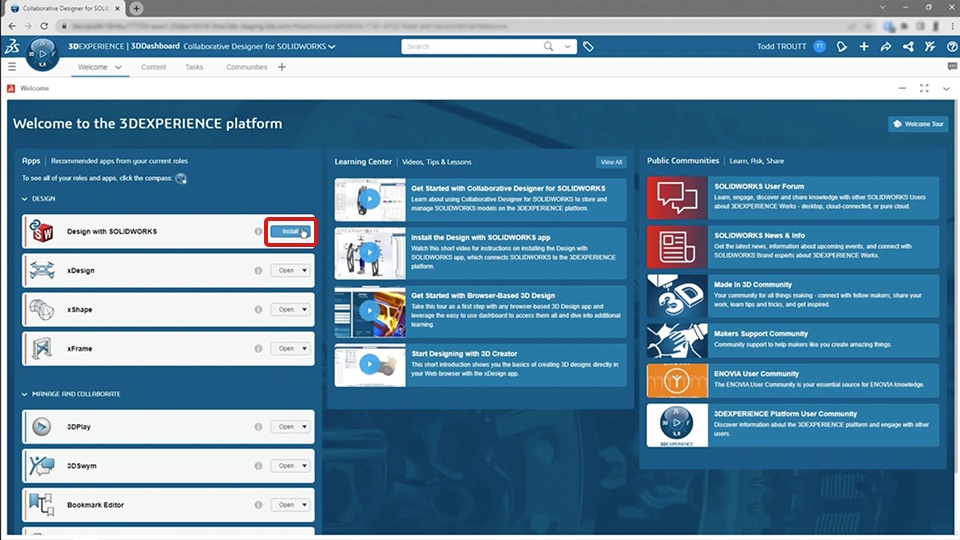Image resolution: width=960 pixels, height=540 pixels.
Task: Collapse the MANAGE AND COLLABORATE section
Action: click(x=24, y=394)
